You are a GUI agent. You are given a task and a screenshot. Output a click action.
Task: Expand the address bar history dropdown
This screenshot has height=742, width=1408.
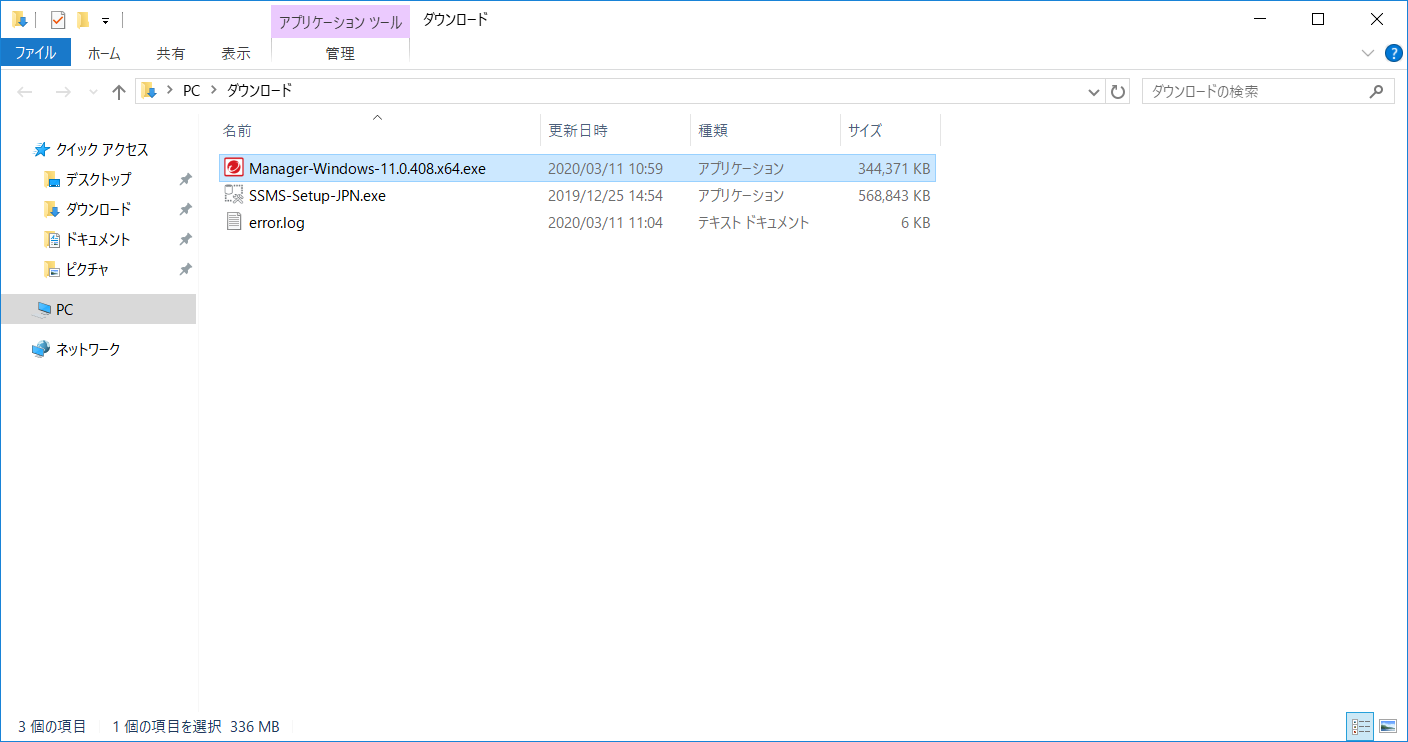[1094, 91]
